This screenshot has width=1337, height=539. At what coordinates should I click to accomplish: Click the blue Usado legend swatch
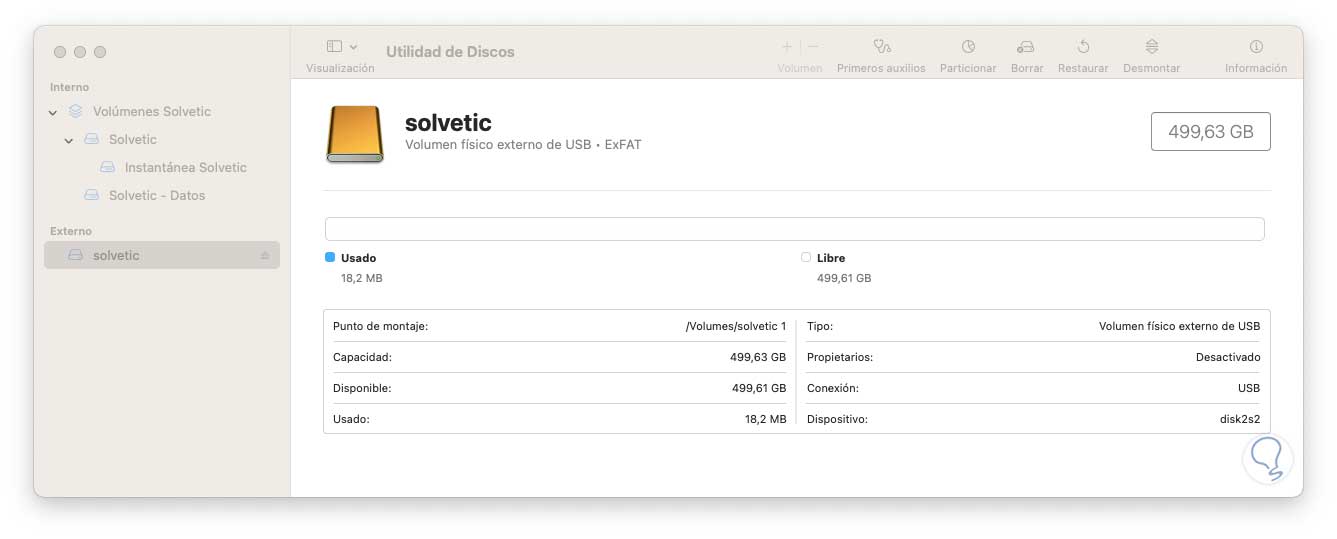click(x=330, y=258)
